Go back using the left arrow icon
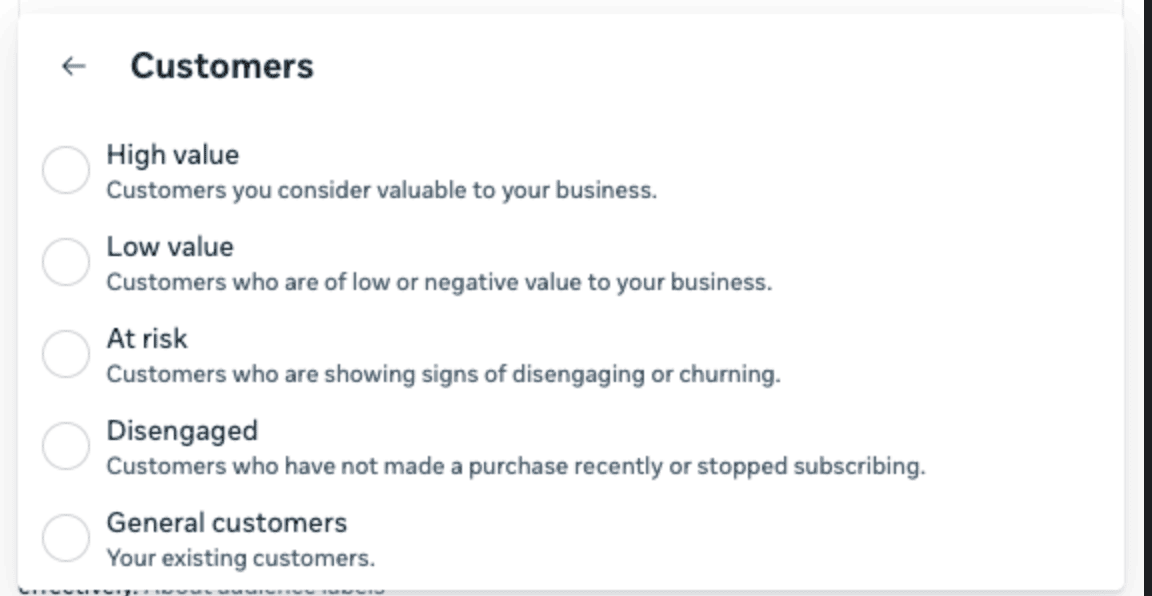The image size is (1152, 596). (x=73, y=67)
